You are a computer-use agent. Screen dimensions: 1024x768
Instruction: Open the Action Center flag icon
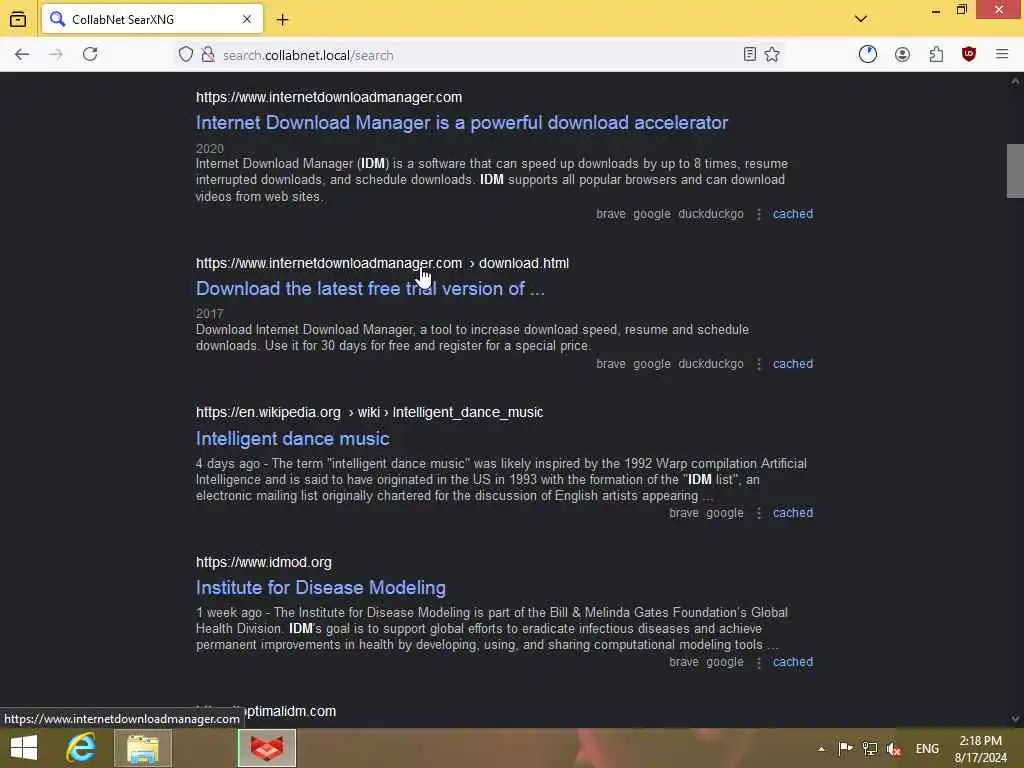tap(845, 748)
